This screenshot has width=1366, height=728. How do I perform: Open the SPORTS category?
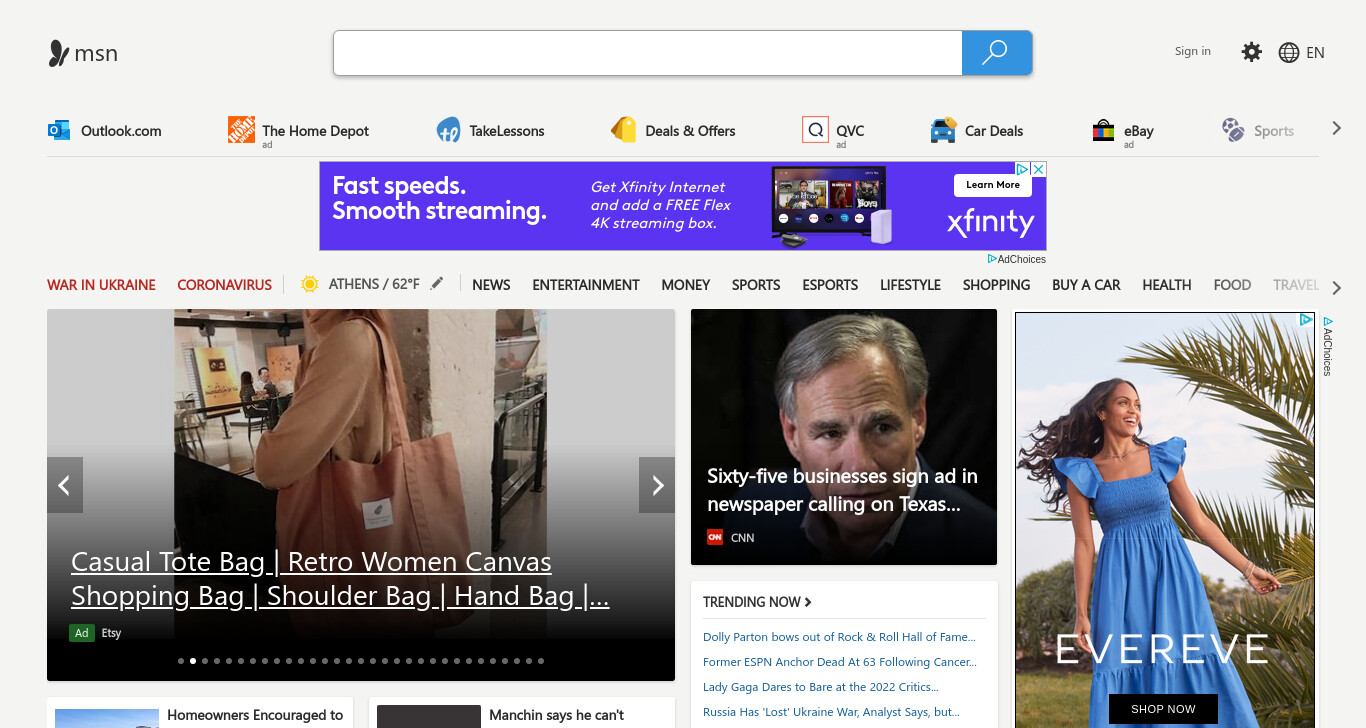coord(756,285)
